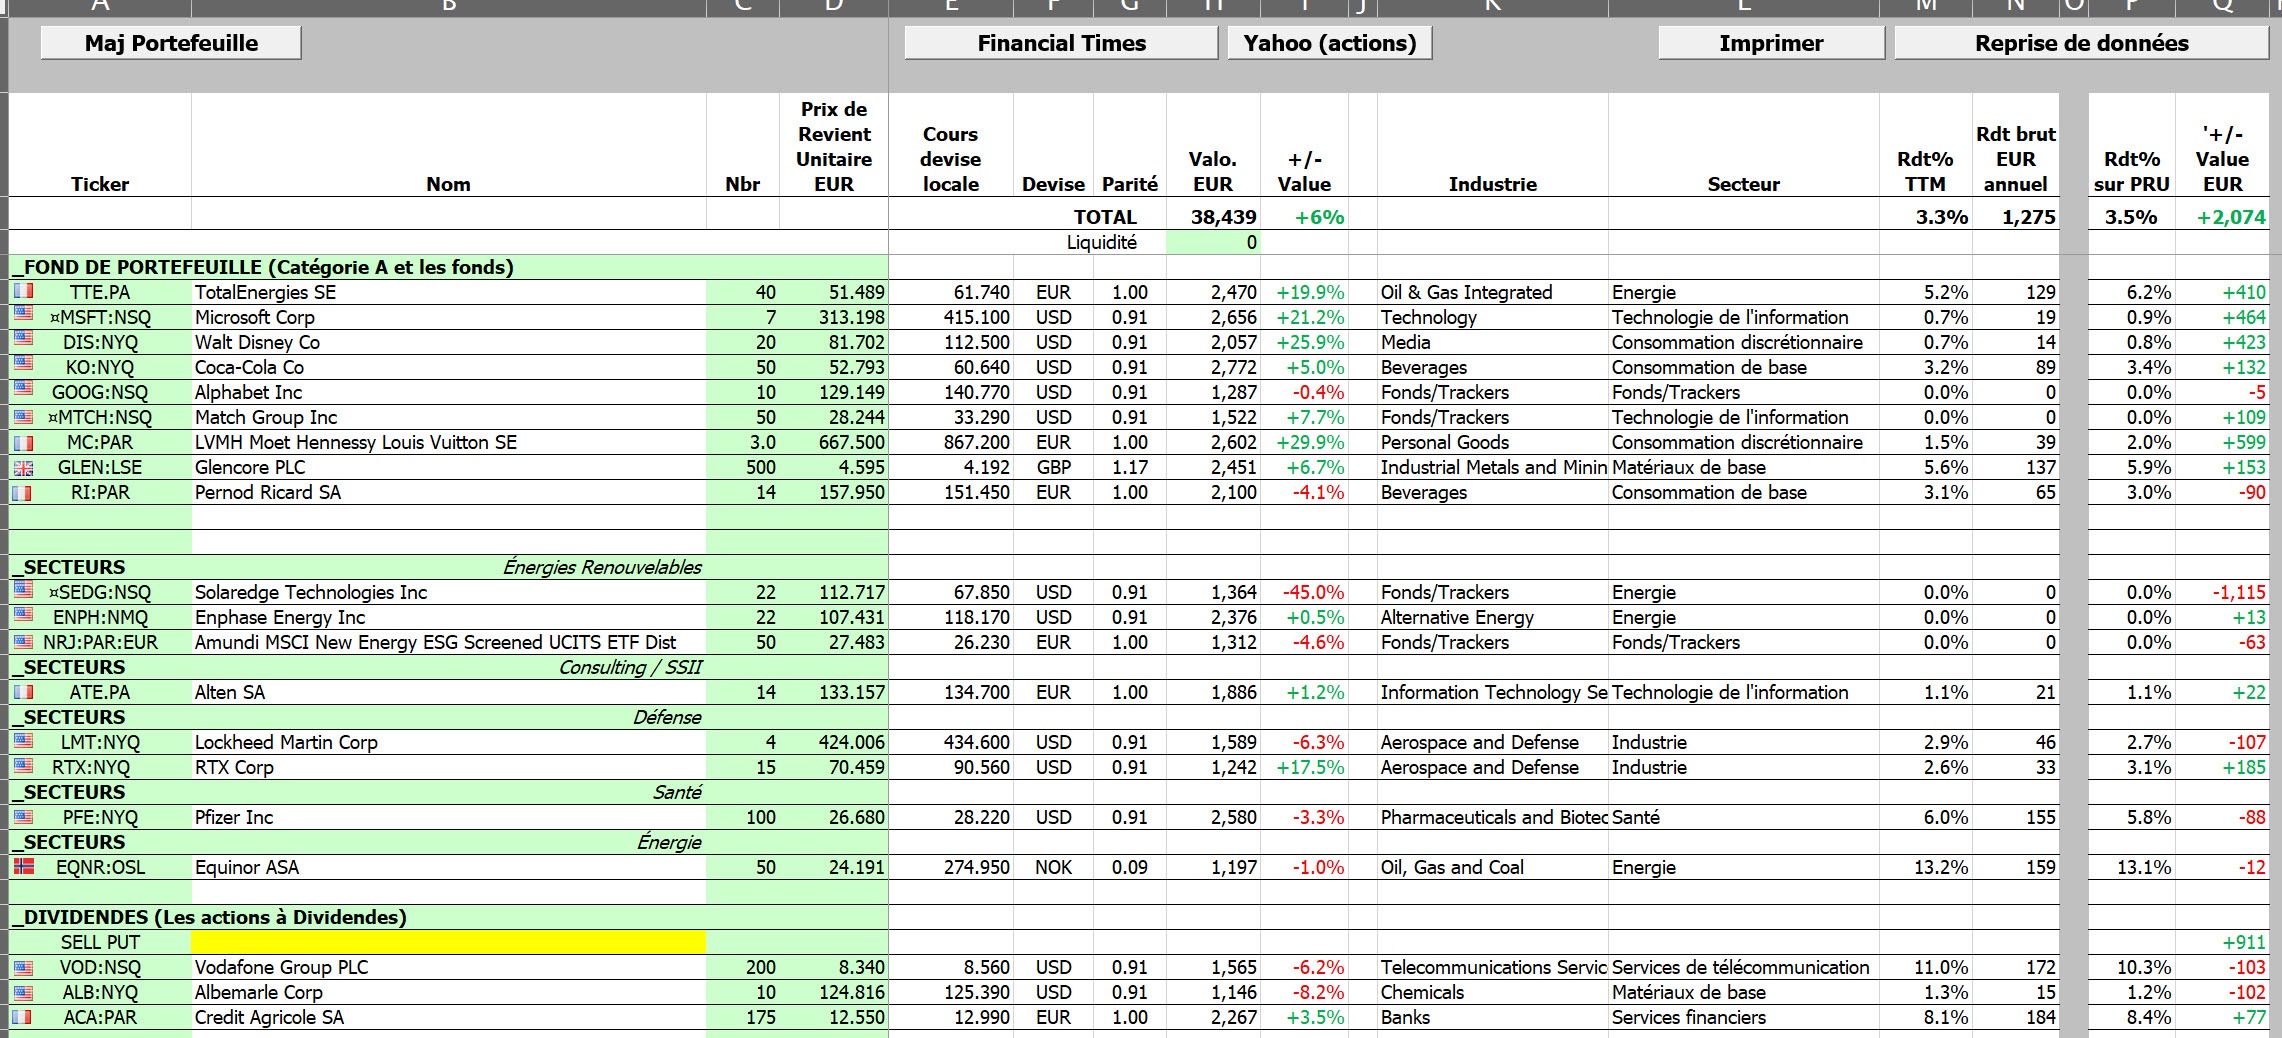Select the Consulting / SSII sector label
This screenshot has height=1038, width=2282.
click(630, 667)
